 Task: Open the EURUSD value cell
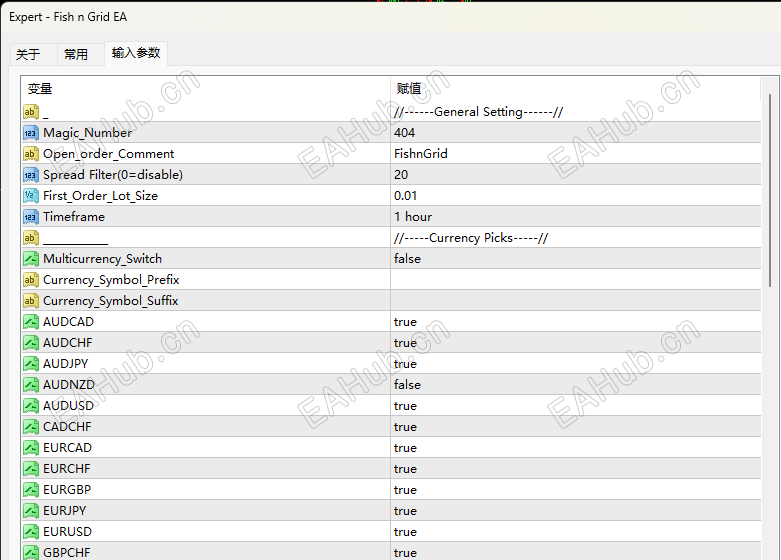coord(576,532)
